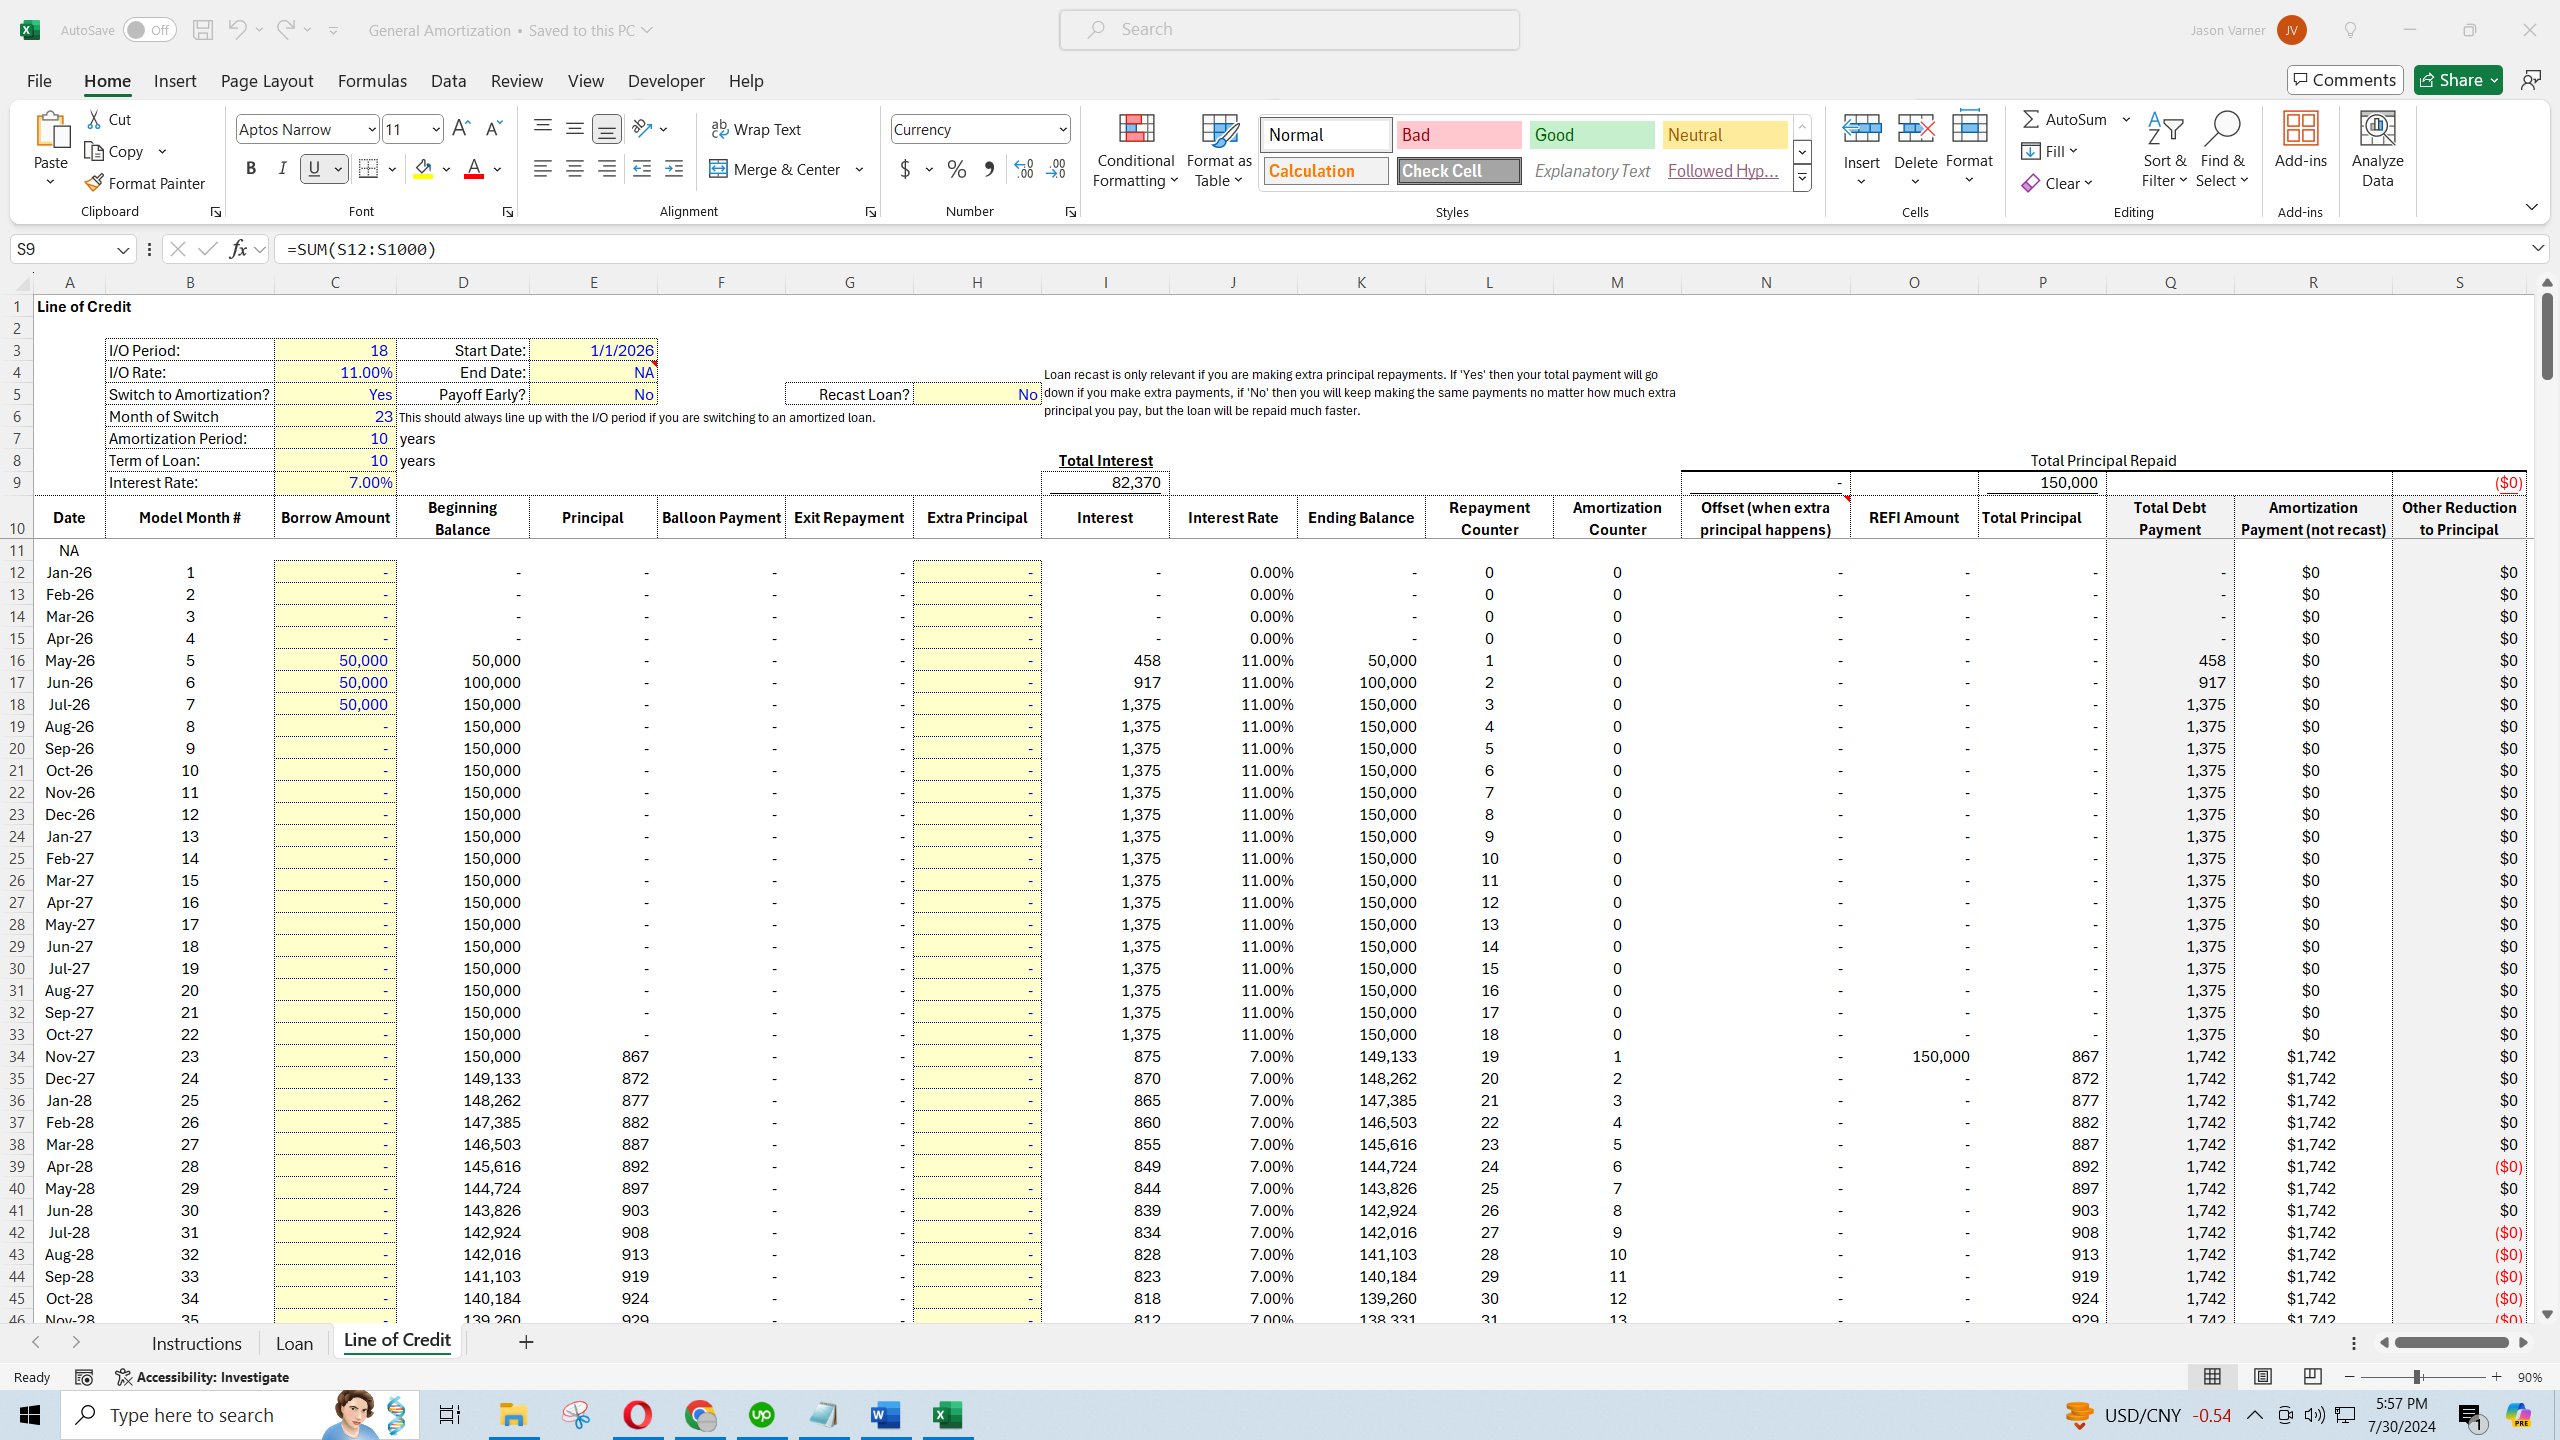
Task: Switch to Page Break Preview icon
Action: coord(2313,1377)
